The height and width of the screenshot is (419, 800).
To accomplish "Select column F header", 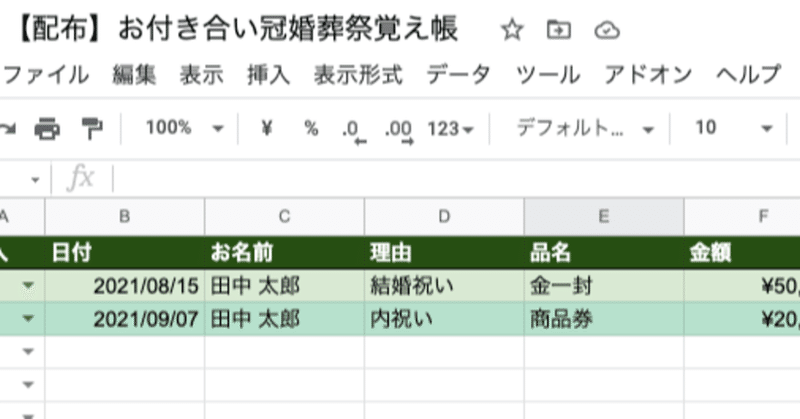I will [742, 216].
